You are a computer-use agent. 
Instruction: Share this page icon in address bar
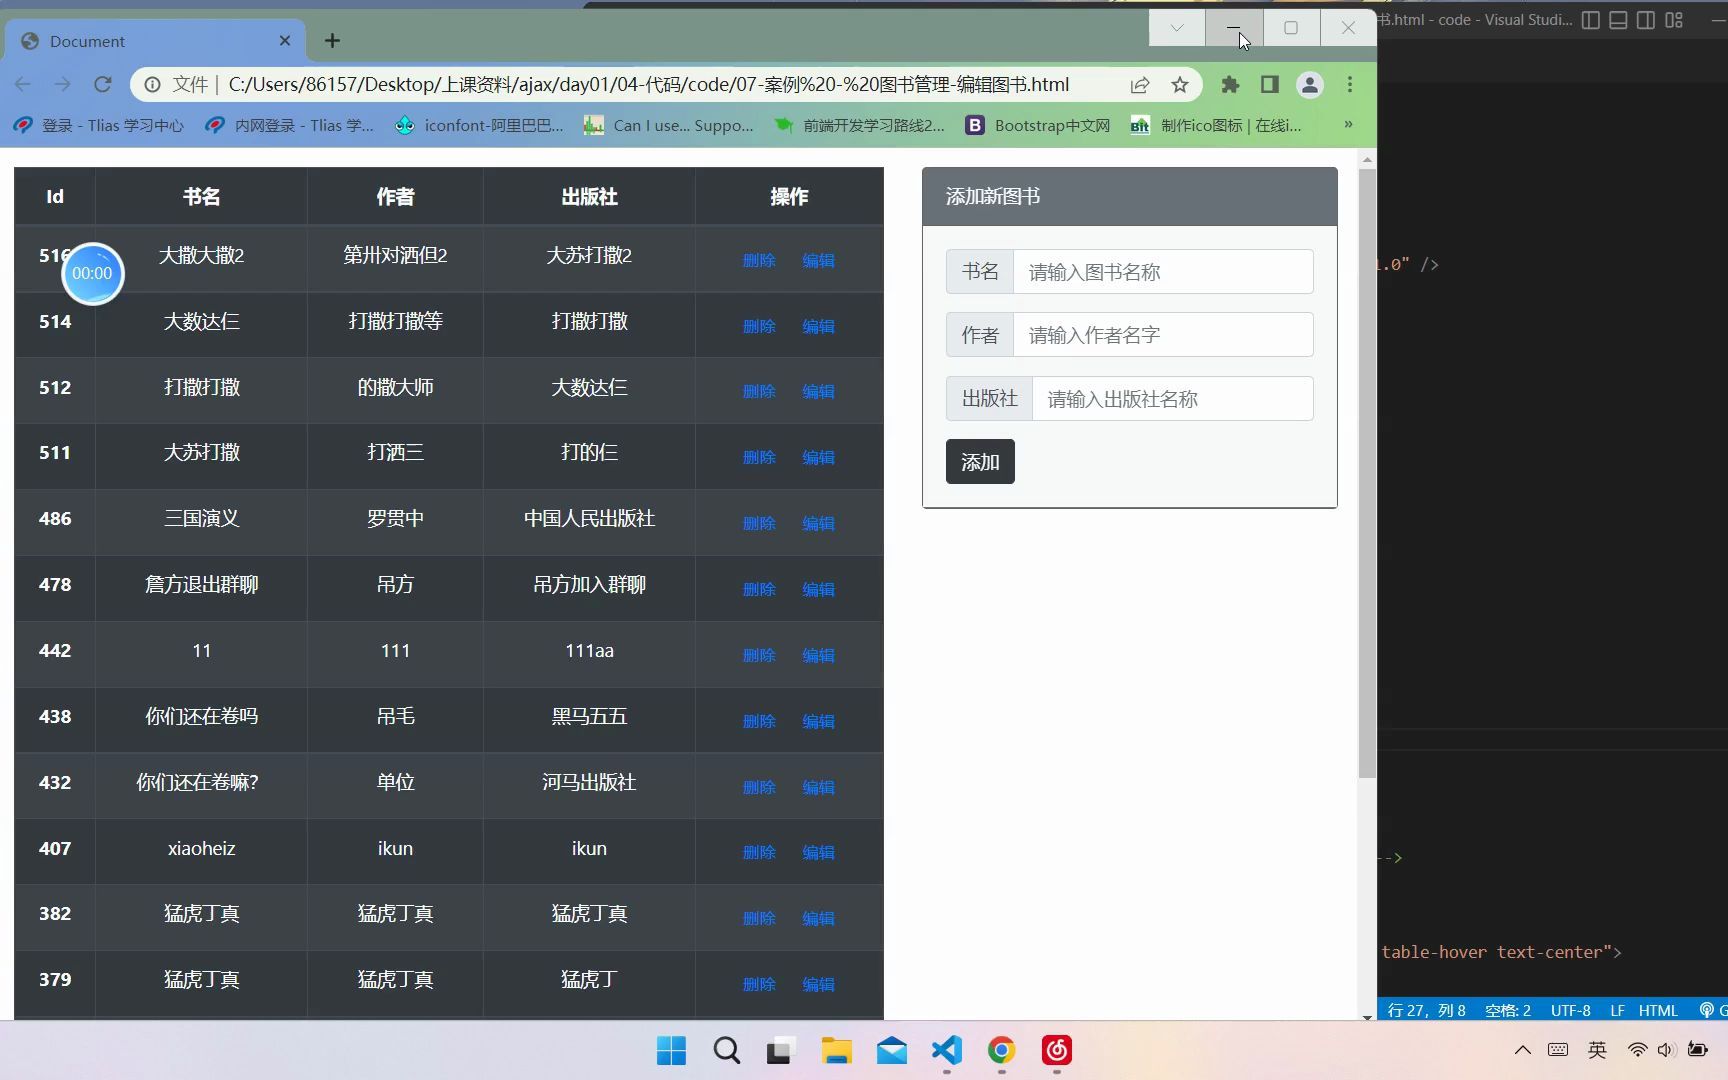1140,85
